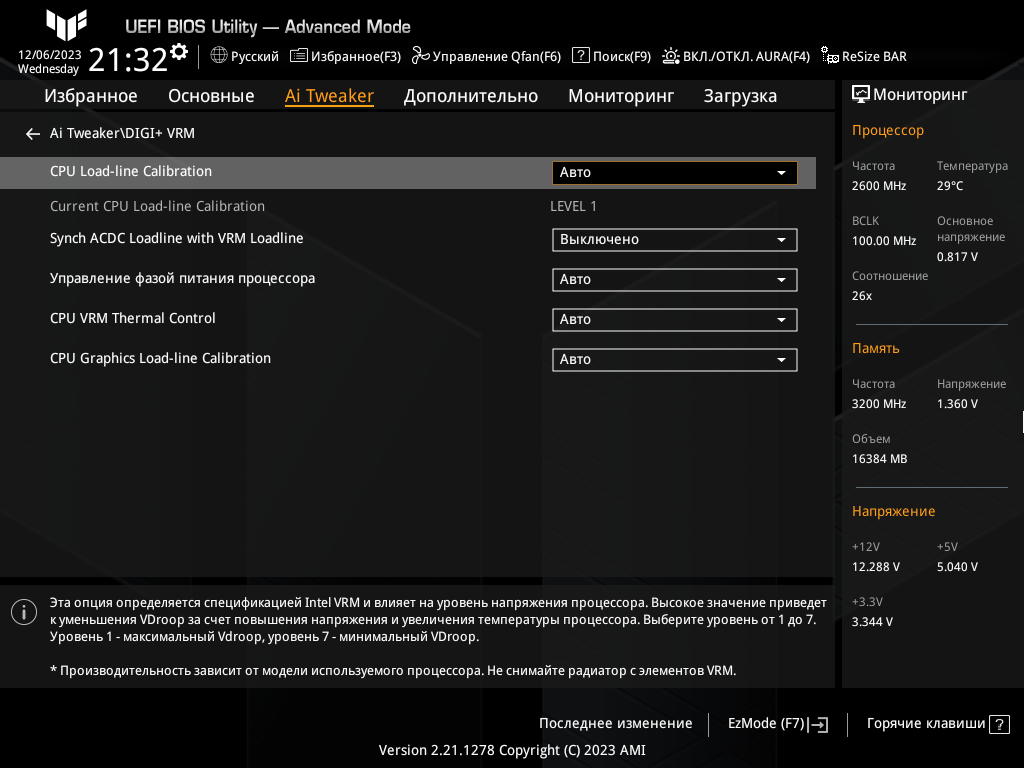Open CPU Graphics Load-line Calibration dropdown

pos(675,359)
